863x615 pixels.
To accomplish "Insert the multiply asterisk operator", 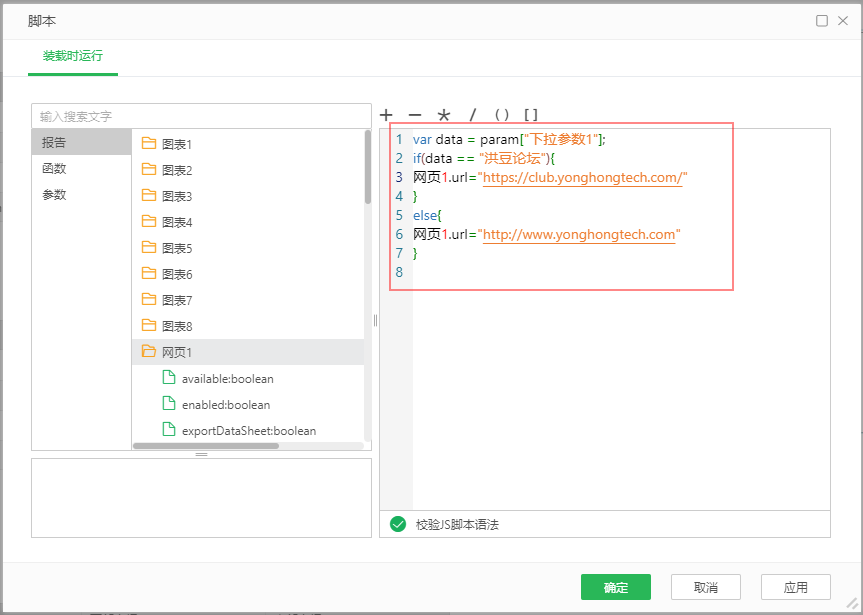I will 444,115.
